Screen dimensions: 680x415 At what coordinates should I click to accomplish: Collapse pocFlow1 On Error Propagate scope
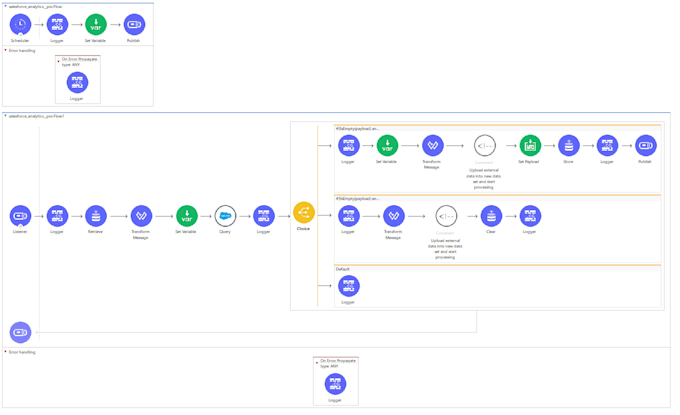pyautogui.click(x=317, y=363)
